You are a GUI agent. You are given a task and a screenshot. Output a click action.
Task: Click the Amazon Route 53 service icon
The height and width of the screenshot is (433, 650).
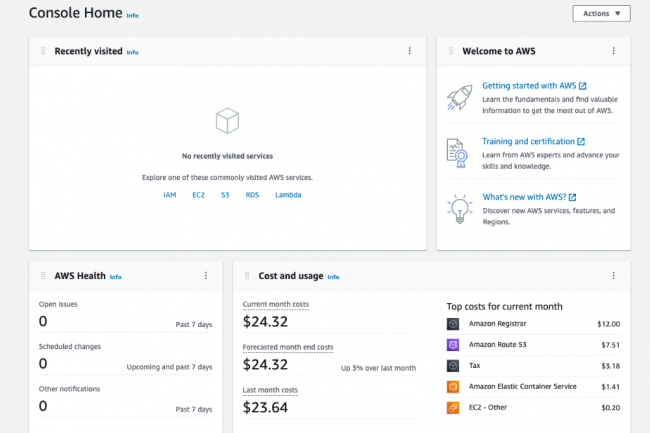tap(453, 345)
